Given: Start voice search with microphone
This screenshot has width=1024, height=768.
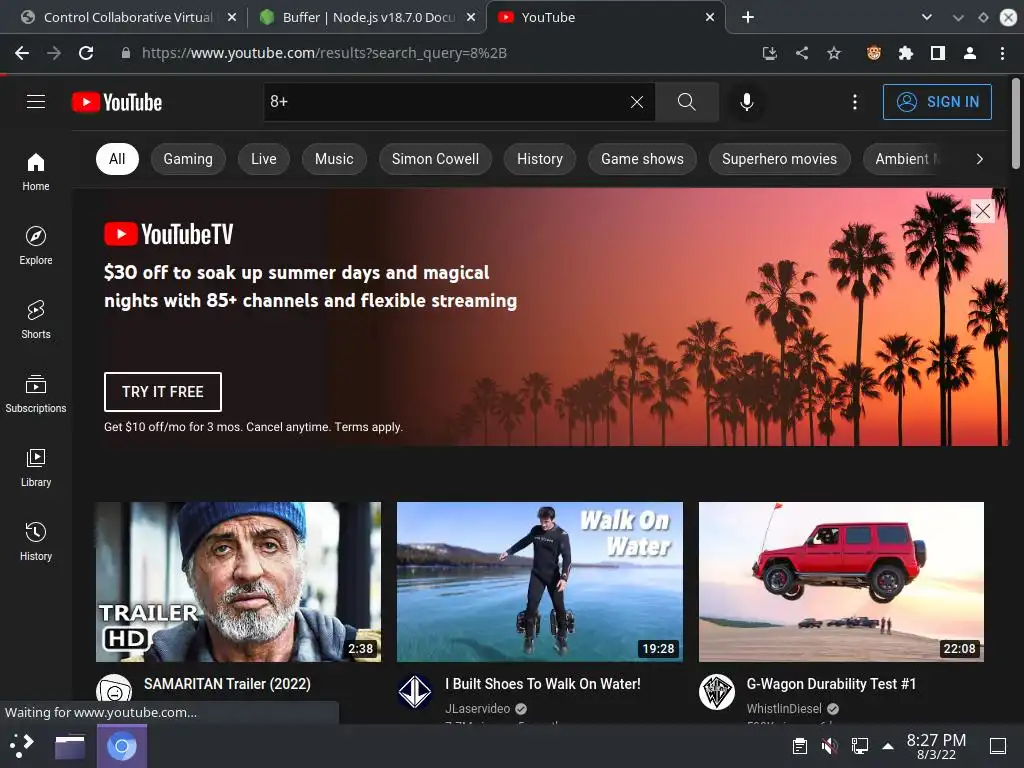Looking at the screenshot, I should pos(746,102).
